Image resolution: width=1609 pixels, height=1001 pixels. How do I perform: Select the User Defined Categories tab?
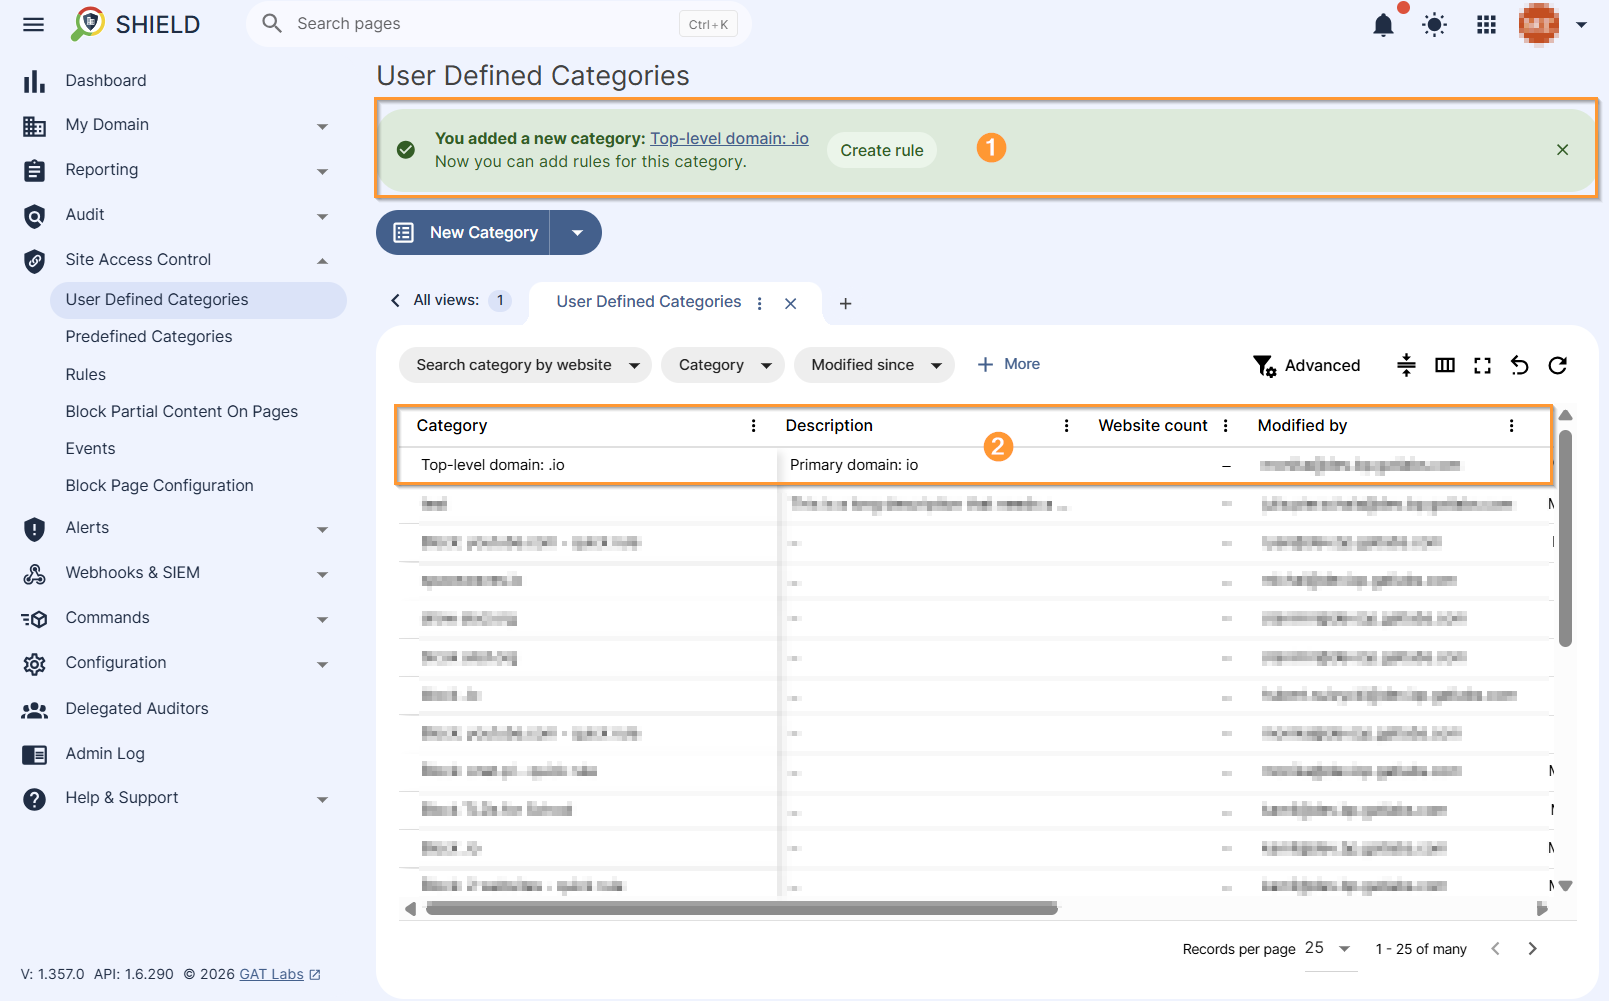pos(649,301)
